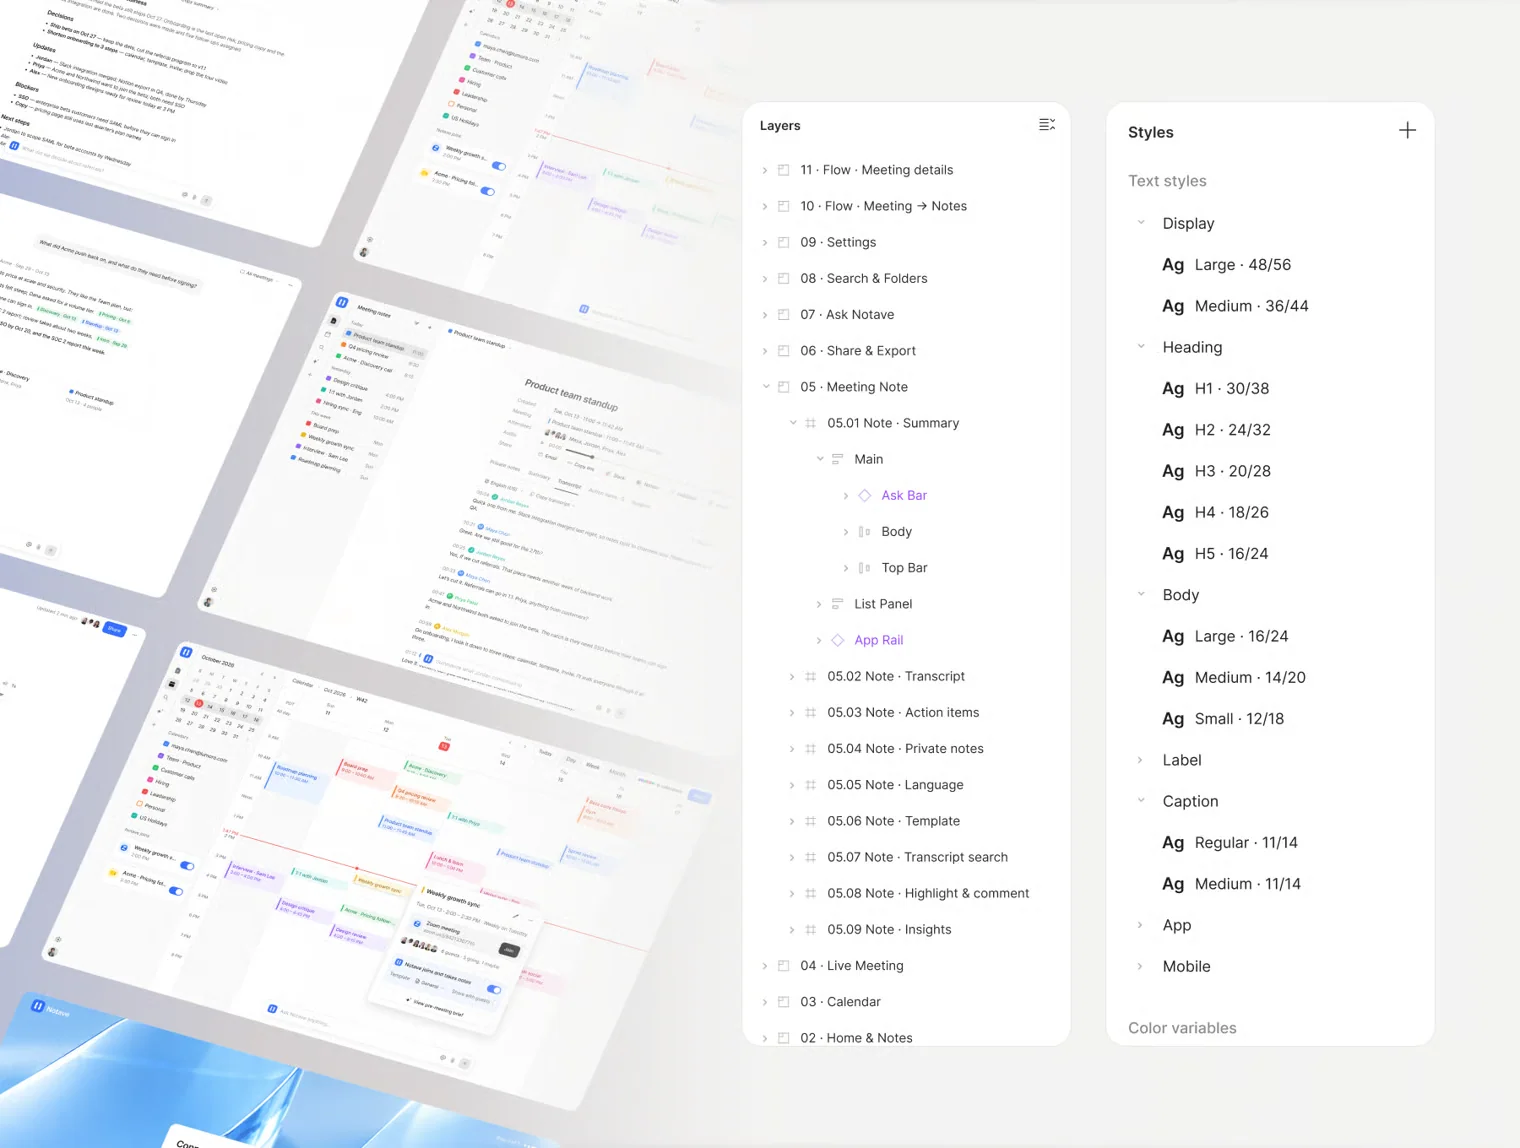Click the Ag preview for Display Large · 48/56
Image resolution: width=1520 pixels, height=1148 pixels.
(1173, 265)
